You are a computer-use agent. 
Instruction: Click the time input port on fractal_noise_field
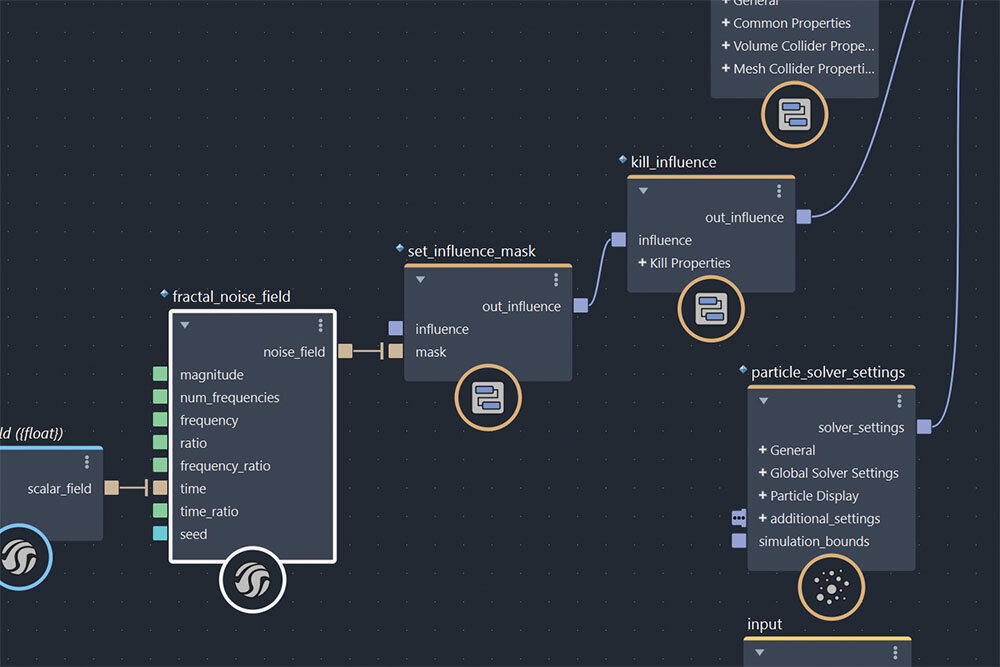160,488
